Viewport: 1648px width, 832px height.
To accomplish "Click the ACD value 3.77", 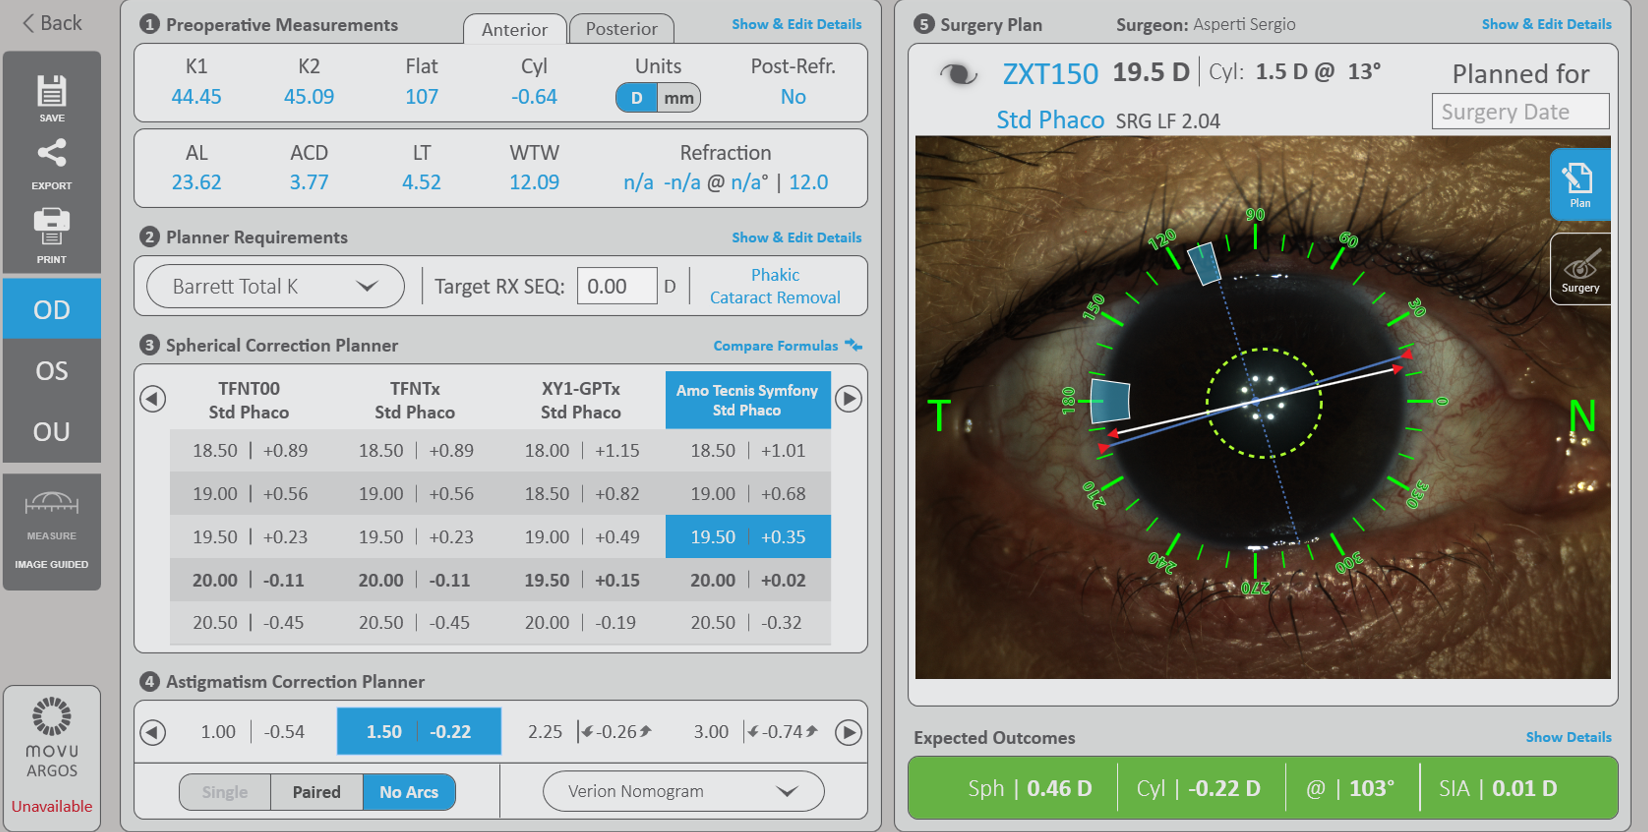I will 309,183.
